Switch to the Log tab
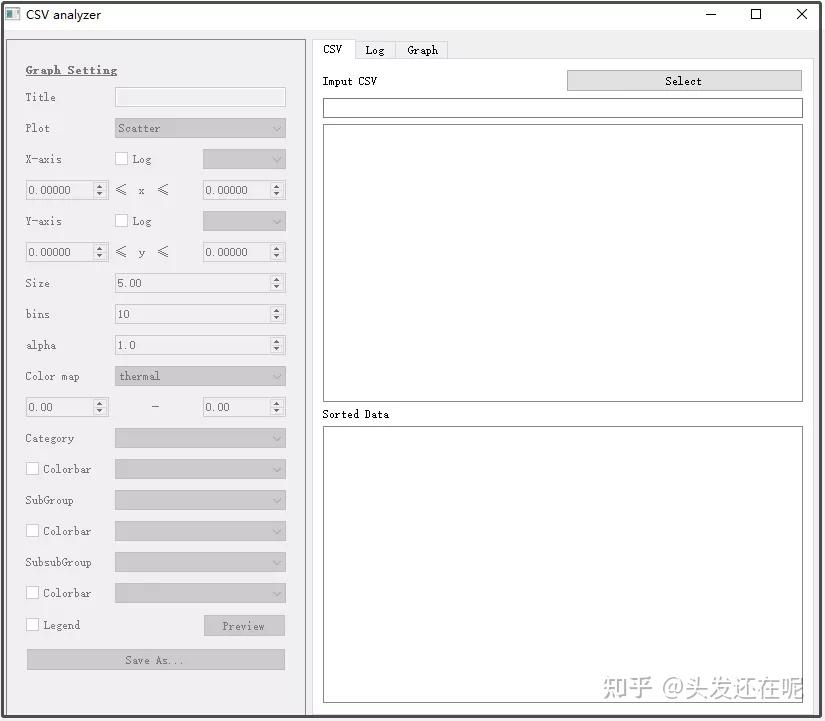 (375, 50)
